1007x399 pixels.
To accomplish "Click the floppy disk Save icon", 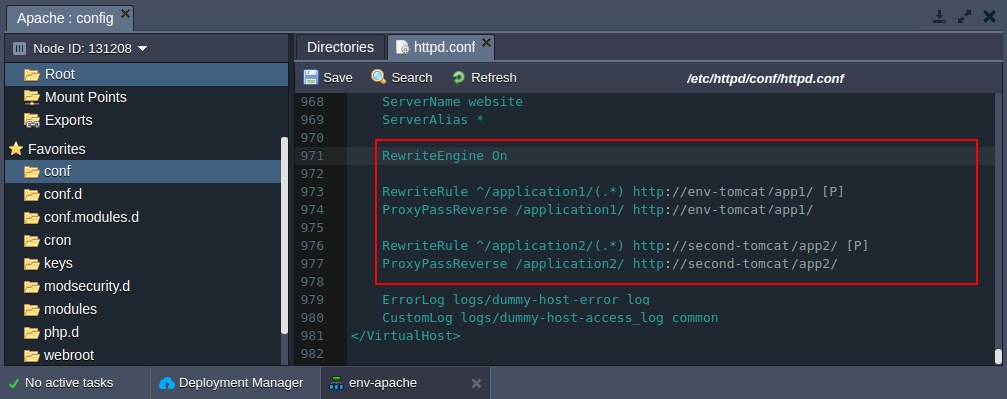I will click(311, 78).
